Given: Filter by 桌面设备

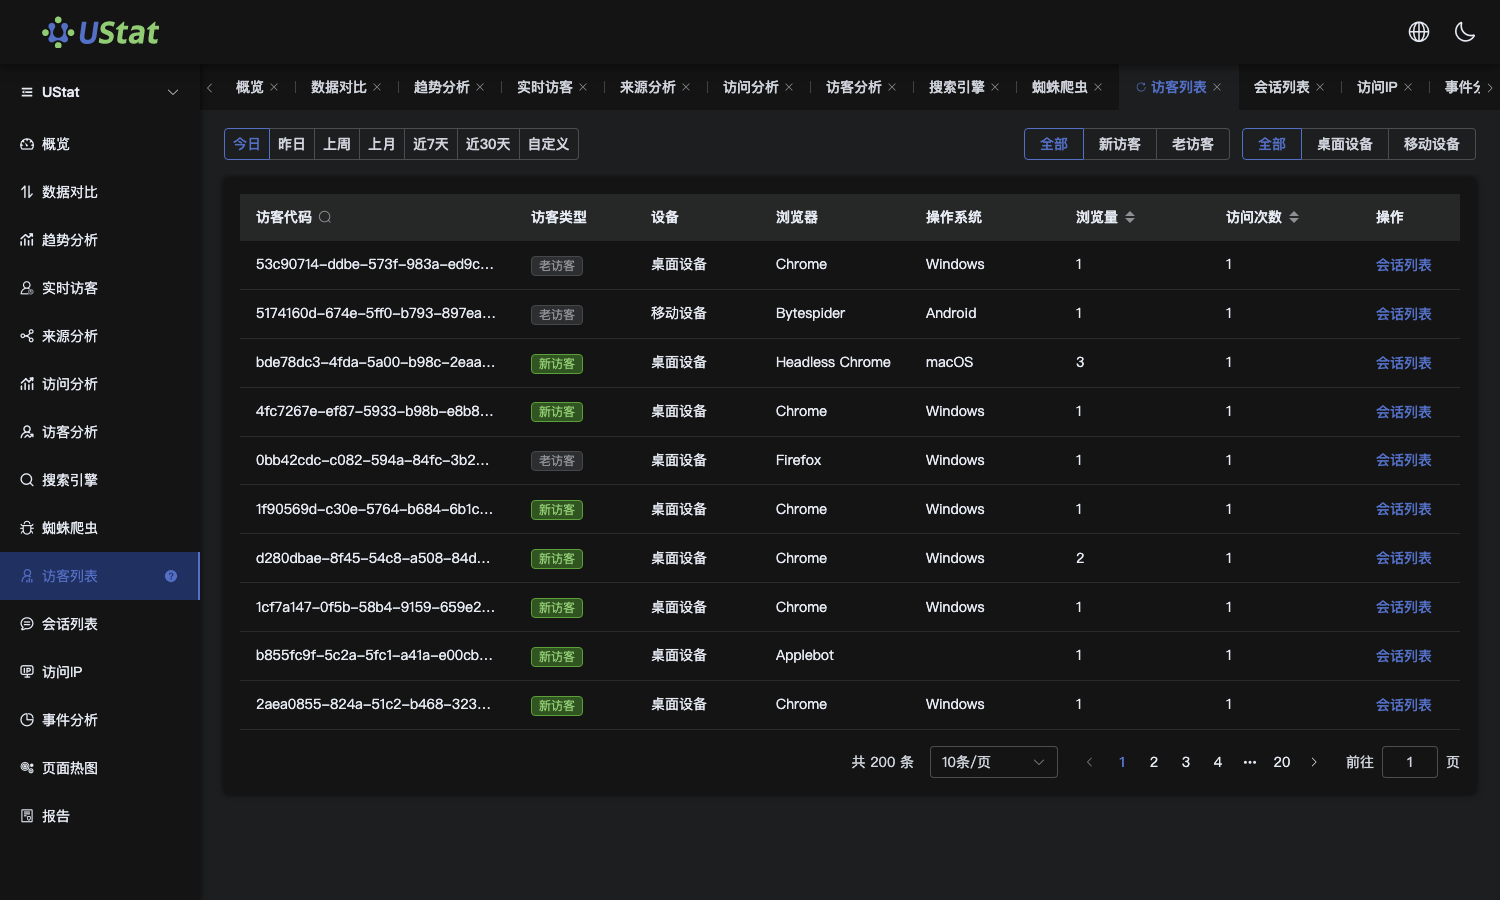Looking at the screenshot, I should tap(1345, 144).
